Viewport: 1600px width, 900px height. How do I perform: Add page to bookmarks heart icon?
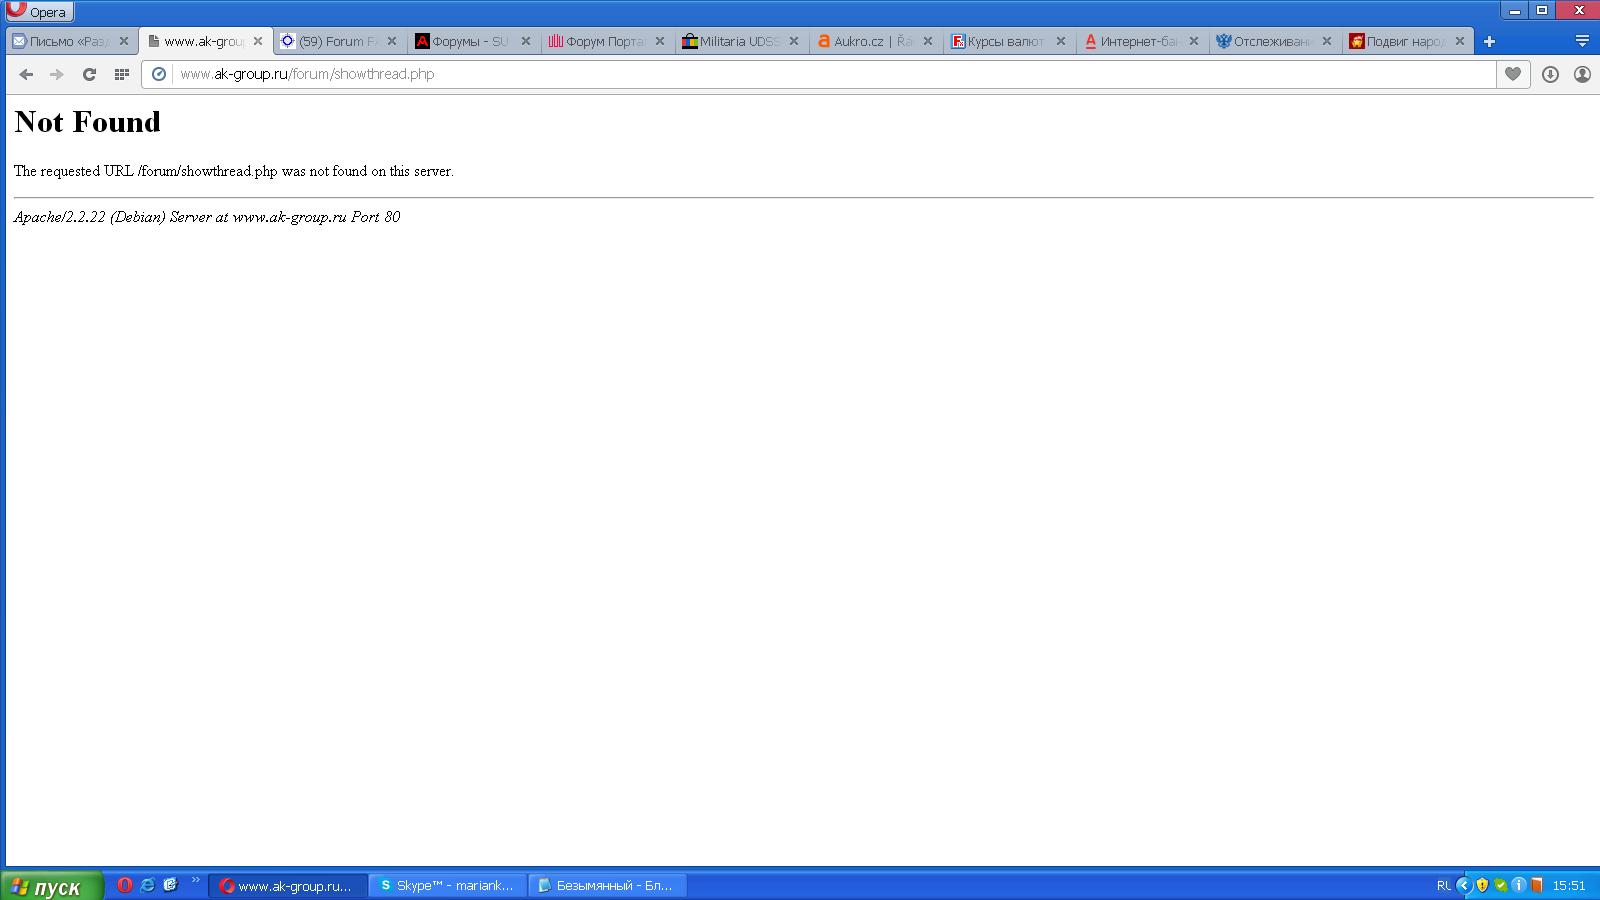1513,74
